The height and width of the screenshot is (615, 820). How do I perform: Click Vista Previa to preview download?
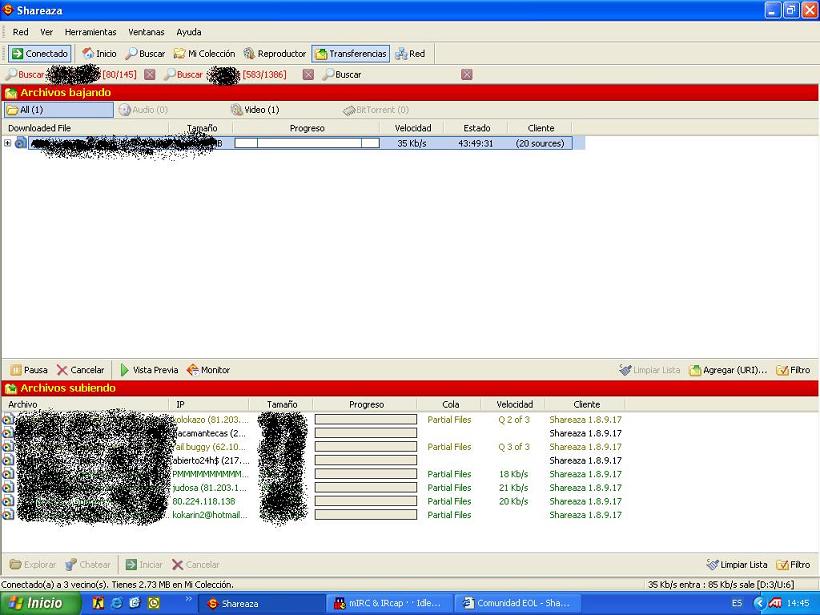[x=148, y=370]
